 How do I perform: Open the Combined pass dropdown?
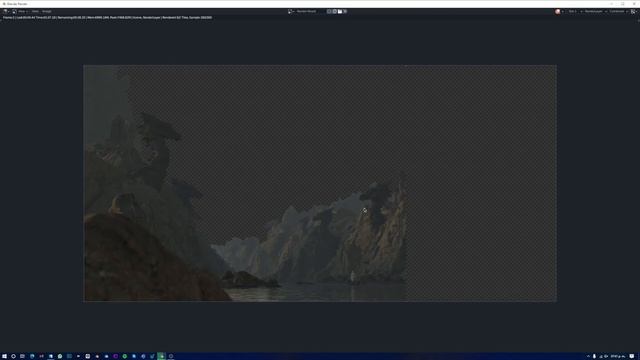619,11
